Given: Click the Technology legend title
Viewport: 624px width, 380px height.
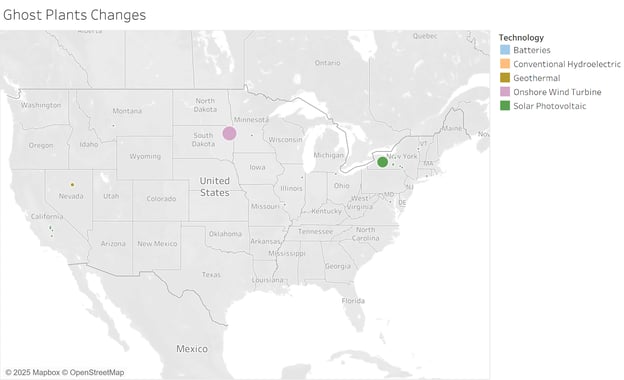Looking at the screenshot, I should (521, 37).
